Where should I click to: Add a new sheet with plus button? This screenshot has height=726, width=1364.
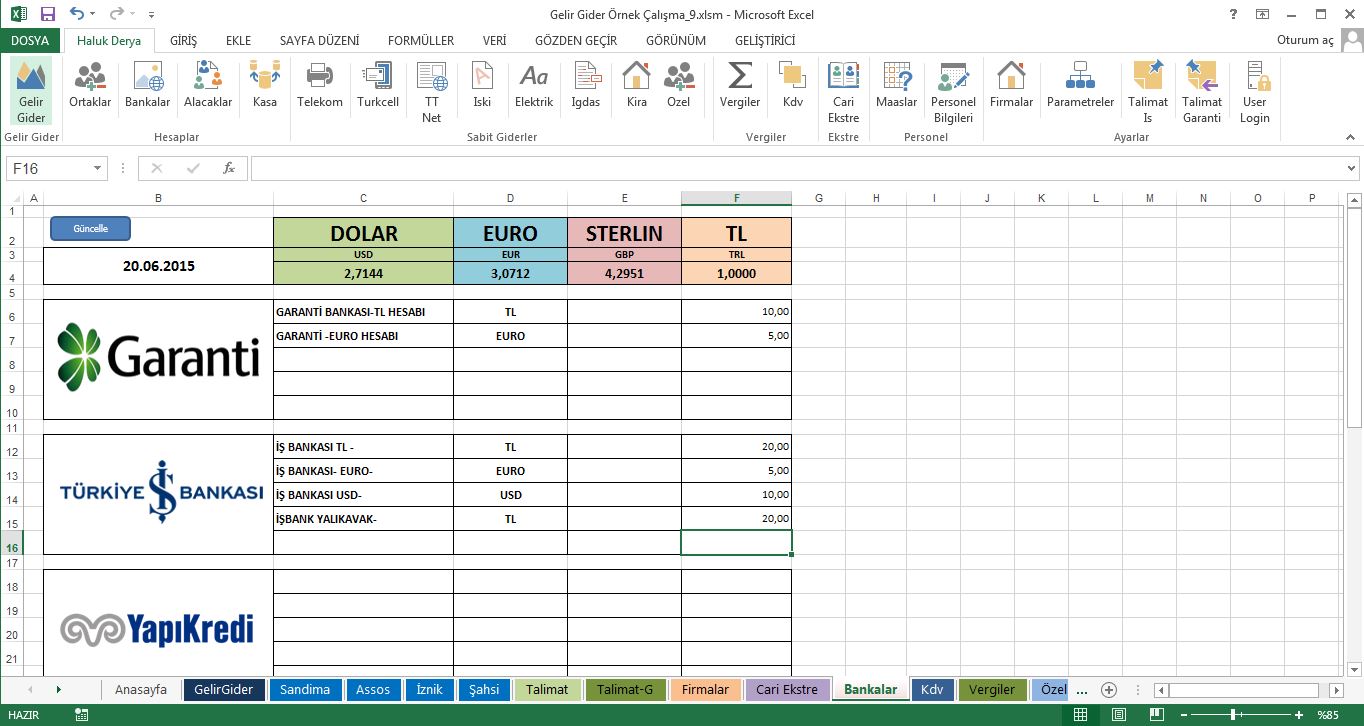click(1109, 690)
